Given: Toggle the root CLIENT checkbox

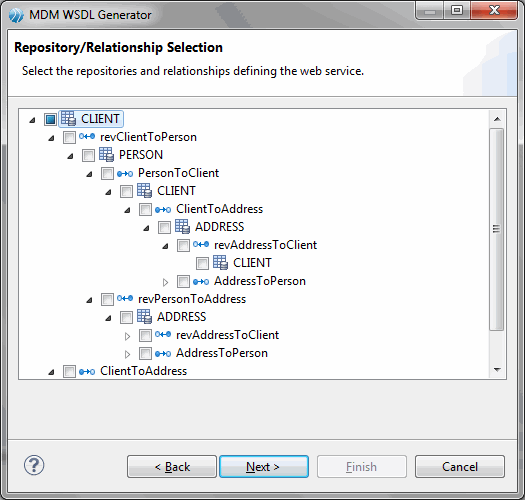Looking at the screenshot, I should pyautogui.click(x=50, y=119).
